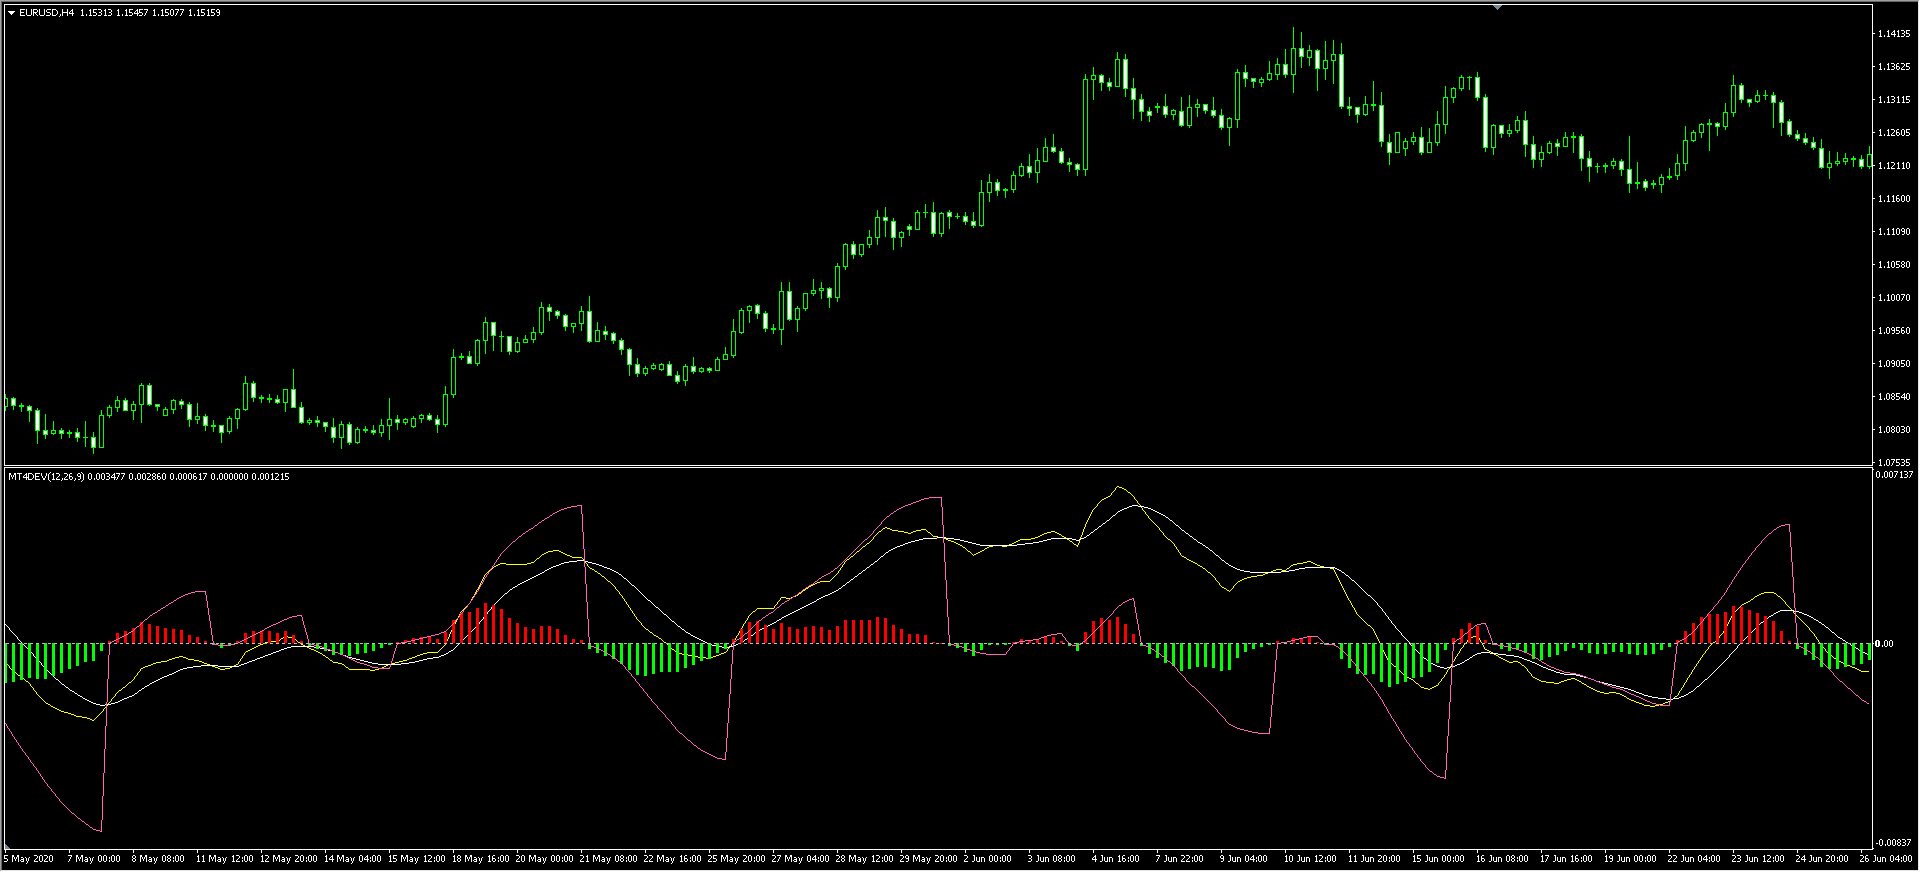The width and height of the screenshot is (1920, 872).
Task: Click the 2 Jun 00:00 time label
Action: click(x=988, y=859)
